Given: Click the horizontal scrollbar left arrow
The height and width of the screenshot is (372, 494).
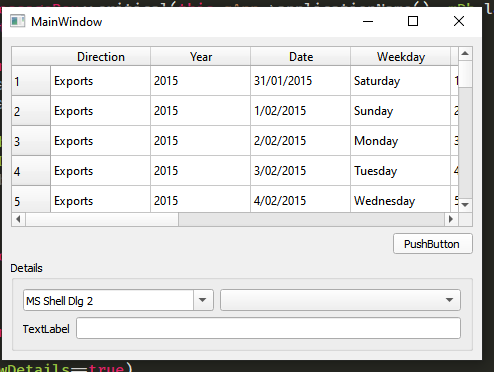Looking at the screenshot, I should click(x=18, y=219).
